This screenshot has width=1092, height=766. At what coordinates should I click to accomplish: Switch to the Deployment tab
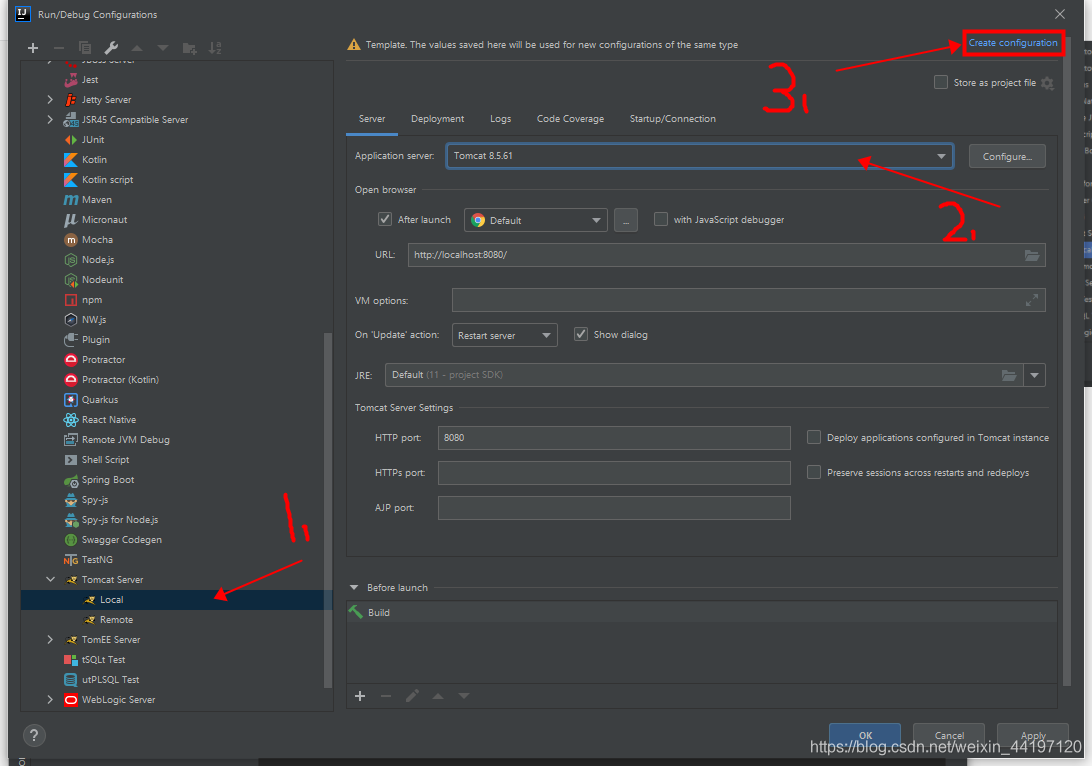437,119
